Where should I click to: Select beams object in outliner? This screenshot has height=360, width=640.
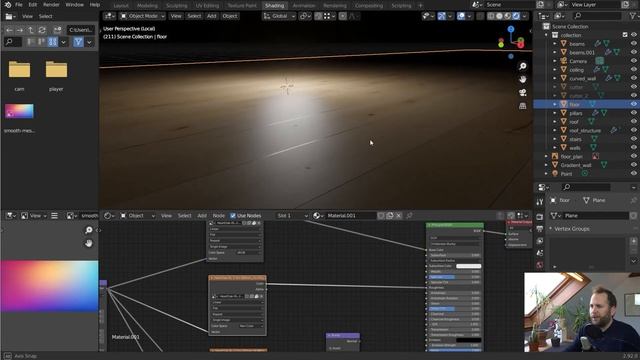coord(577,44)
